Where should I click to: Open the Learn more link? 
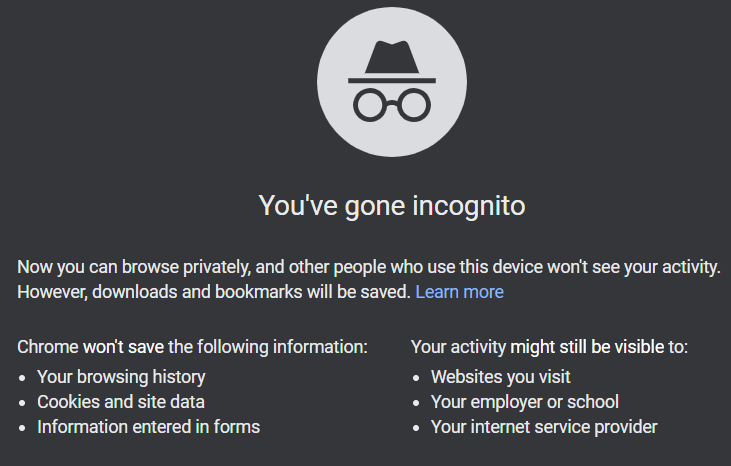(x=459, y=292)
